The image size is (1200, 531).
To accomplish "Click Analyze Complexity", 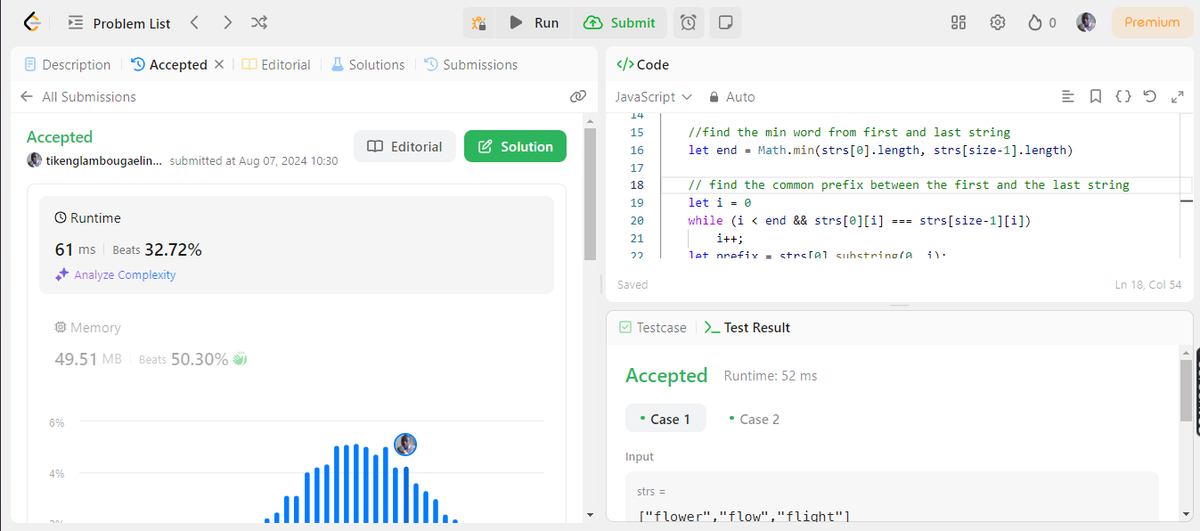I will (x=116, y=275).
